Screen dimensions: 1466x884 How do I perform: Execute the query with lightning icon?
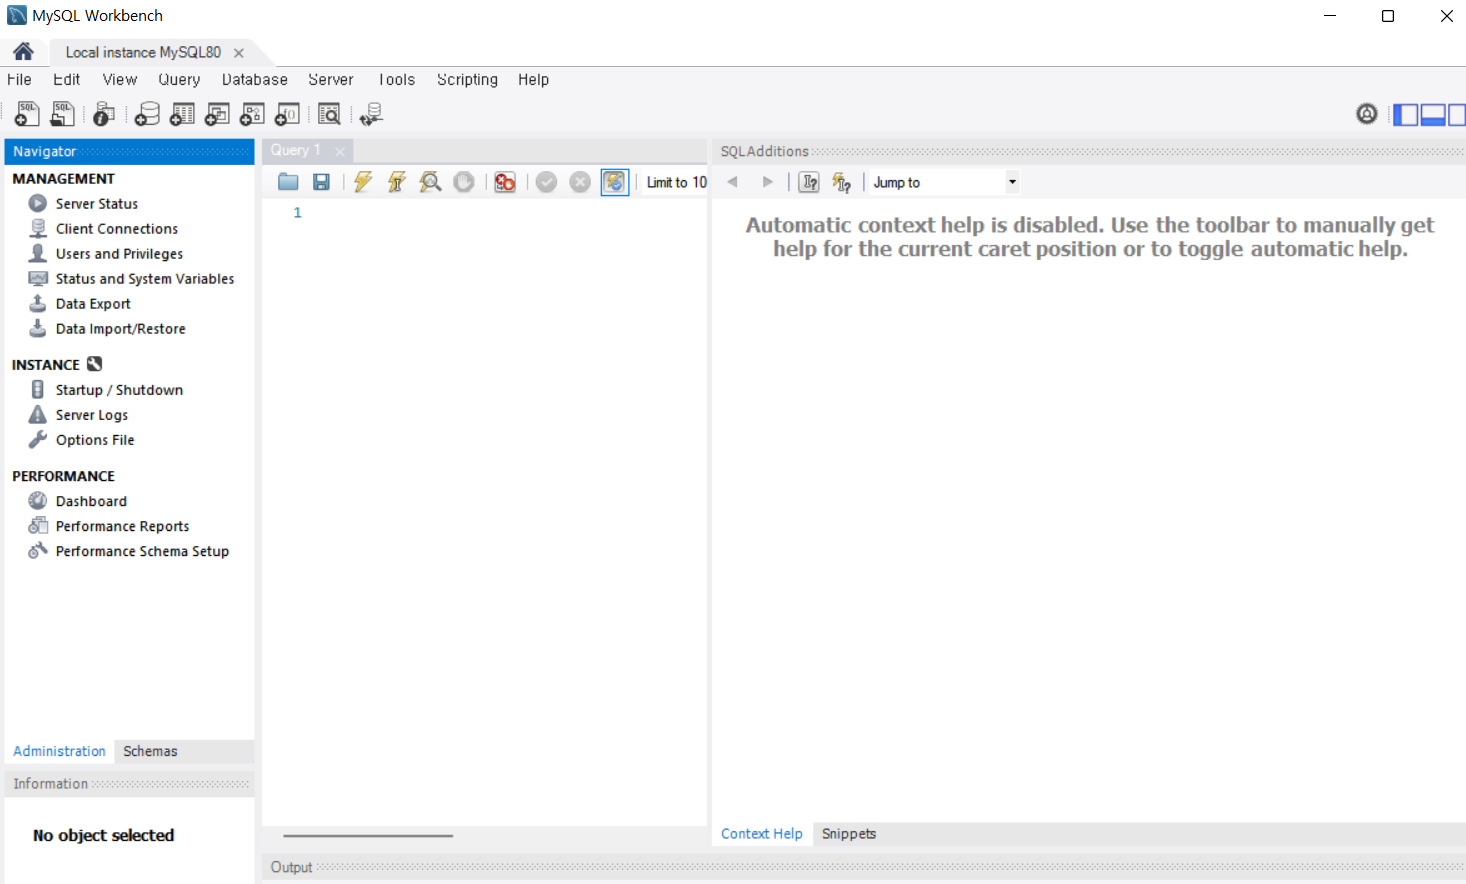[x=363, y=182]
